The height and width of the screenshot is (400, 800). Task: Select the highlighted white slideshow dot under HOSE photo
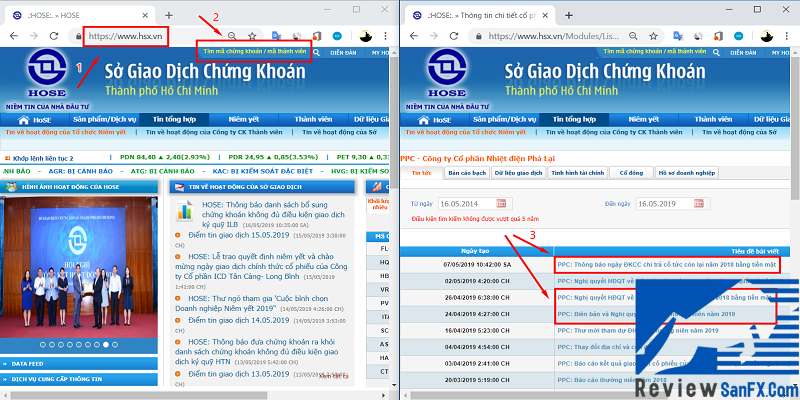pyautogui.click(x=106, y=344)
